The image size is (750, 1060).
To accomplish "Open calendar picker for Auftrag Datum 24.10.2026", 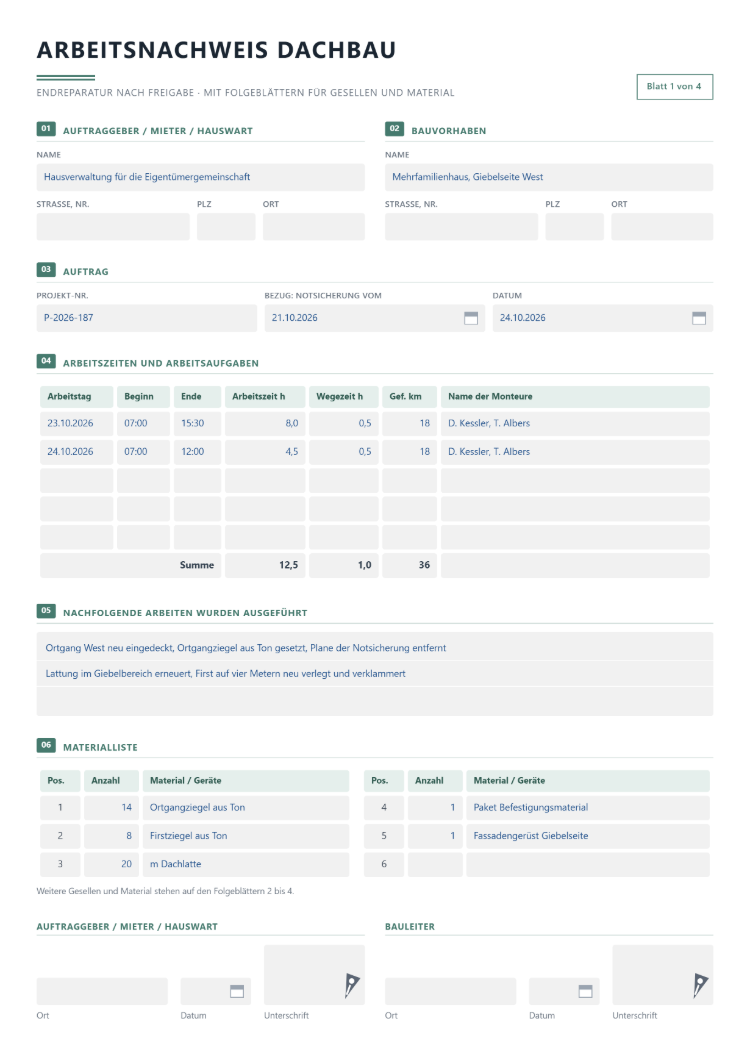I will (699, 318).
